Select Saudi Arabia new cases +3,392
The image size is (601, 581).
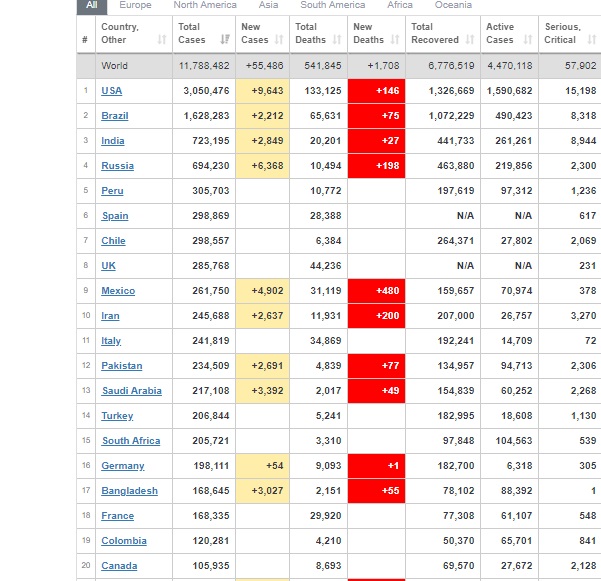coord(267,391)
